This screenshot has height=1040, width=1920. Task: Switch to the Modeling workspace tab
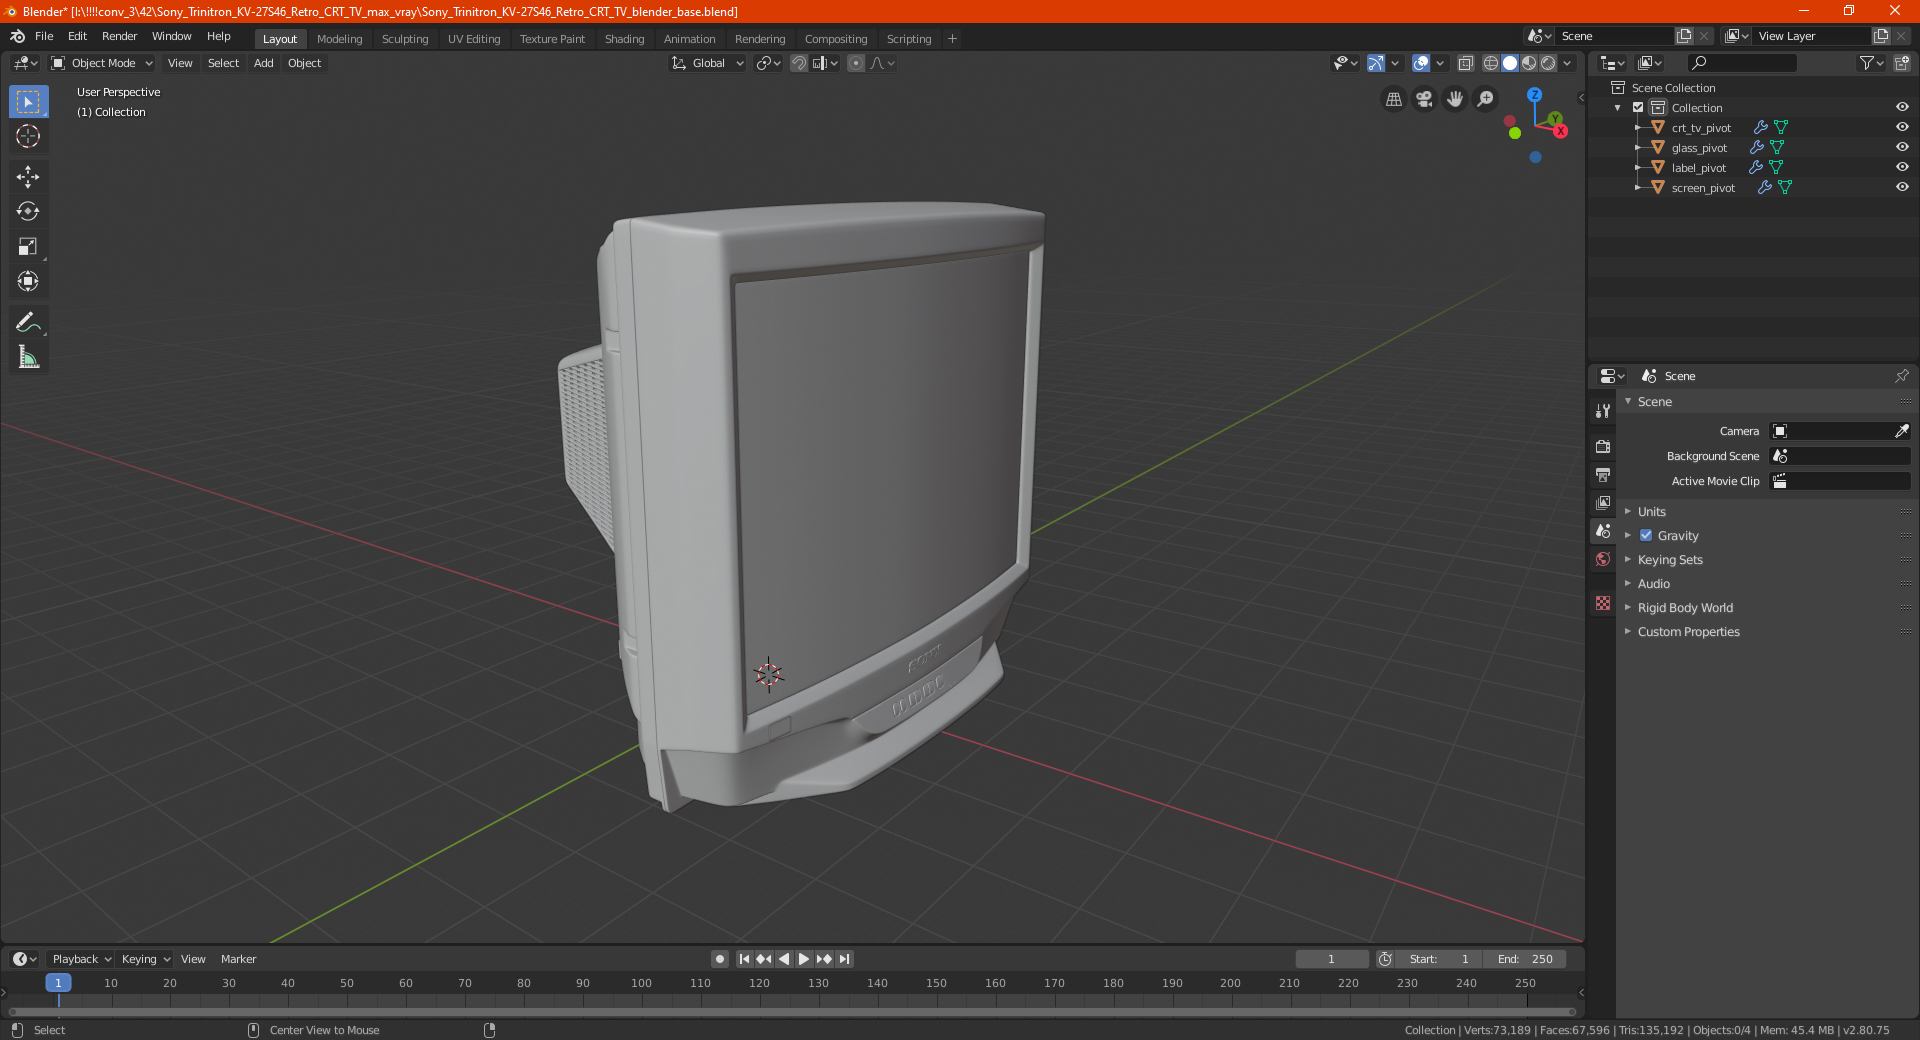(339, 39)
